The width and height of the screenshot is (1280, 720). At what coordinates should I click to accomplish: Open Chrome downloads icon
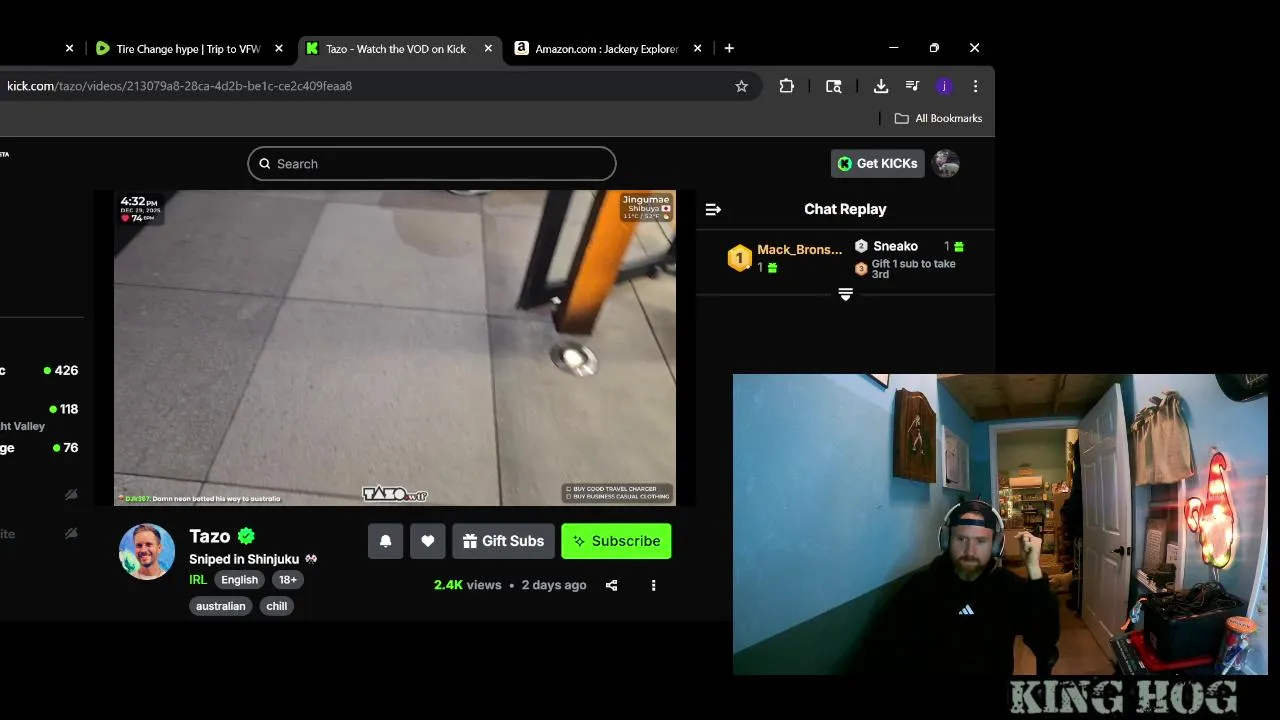(881, 86)
